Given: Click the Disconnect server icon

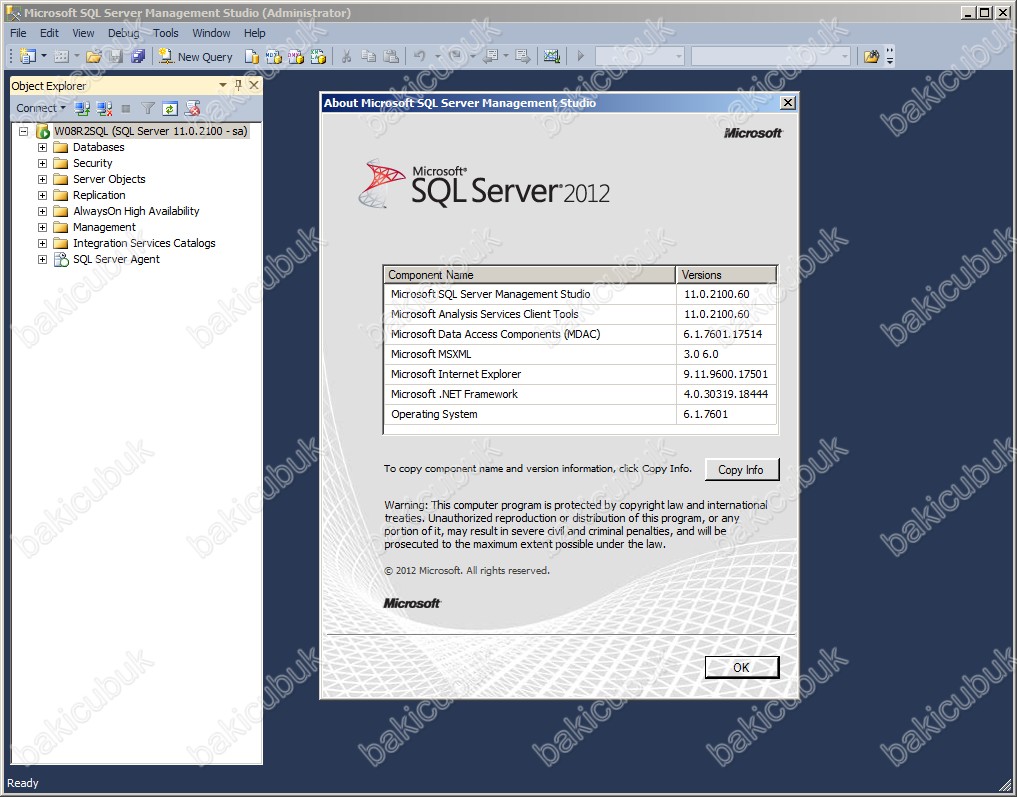Looking at the screenshot, I should click(104, 108).
